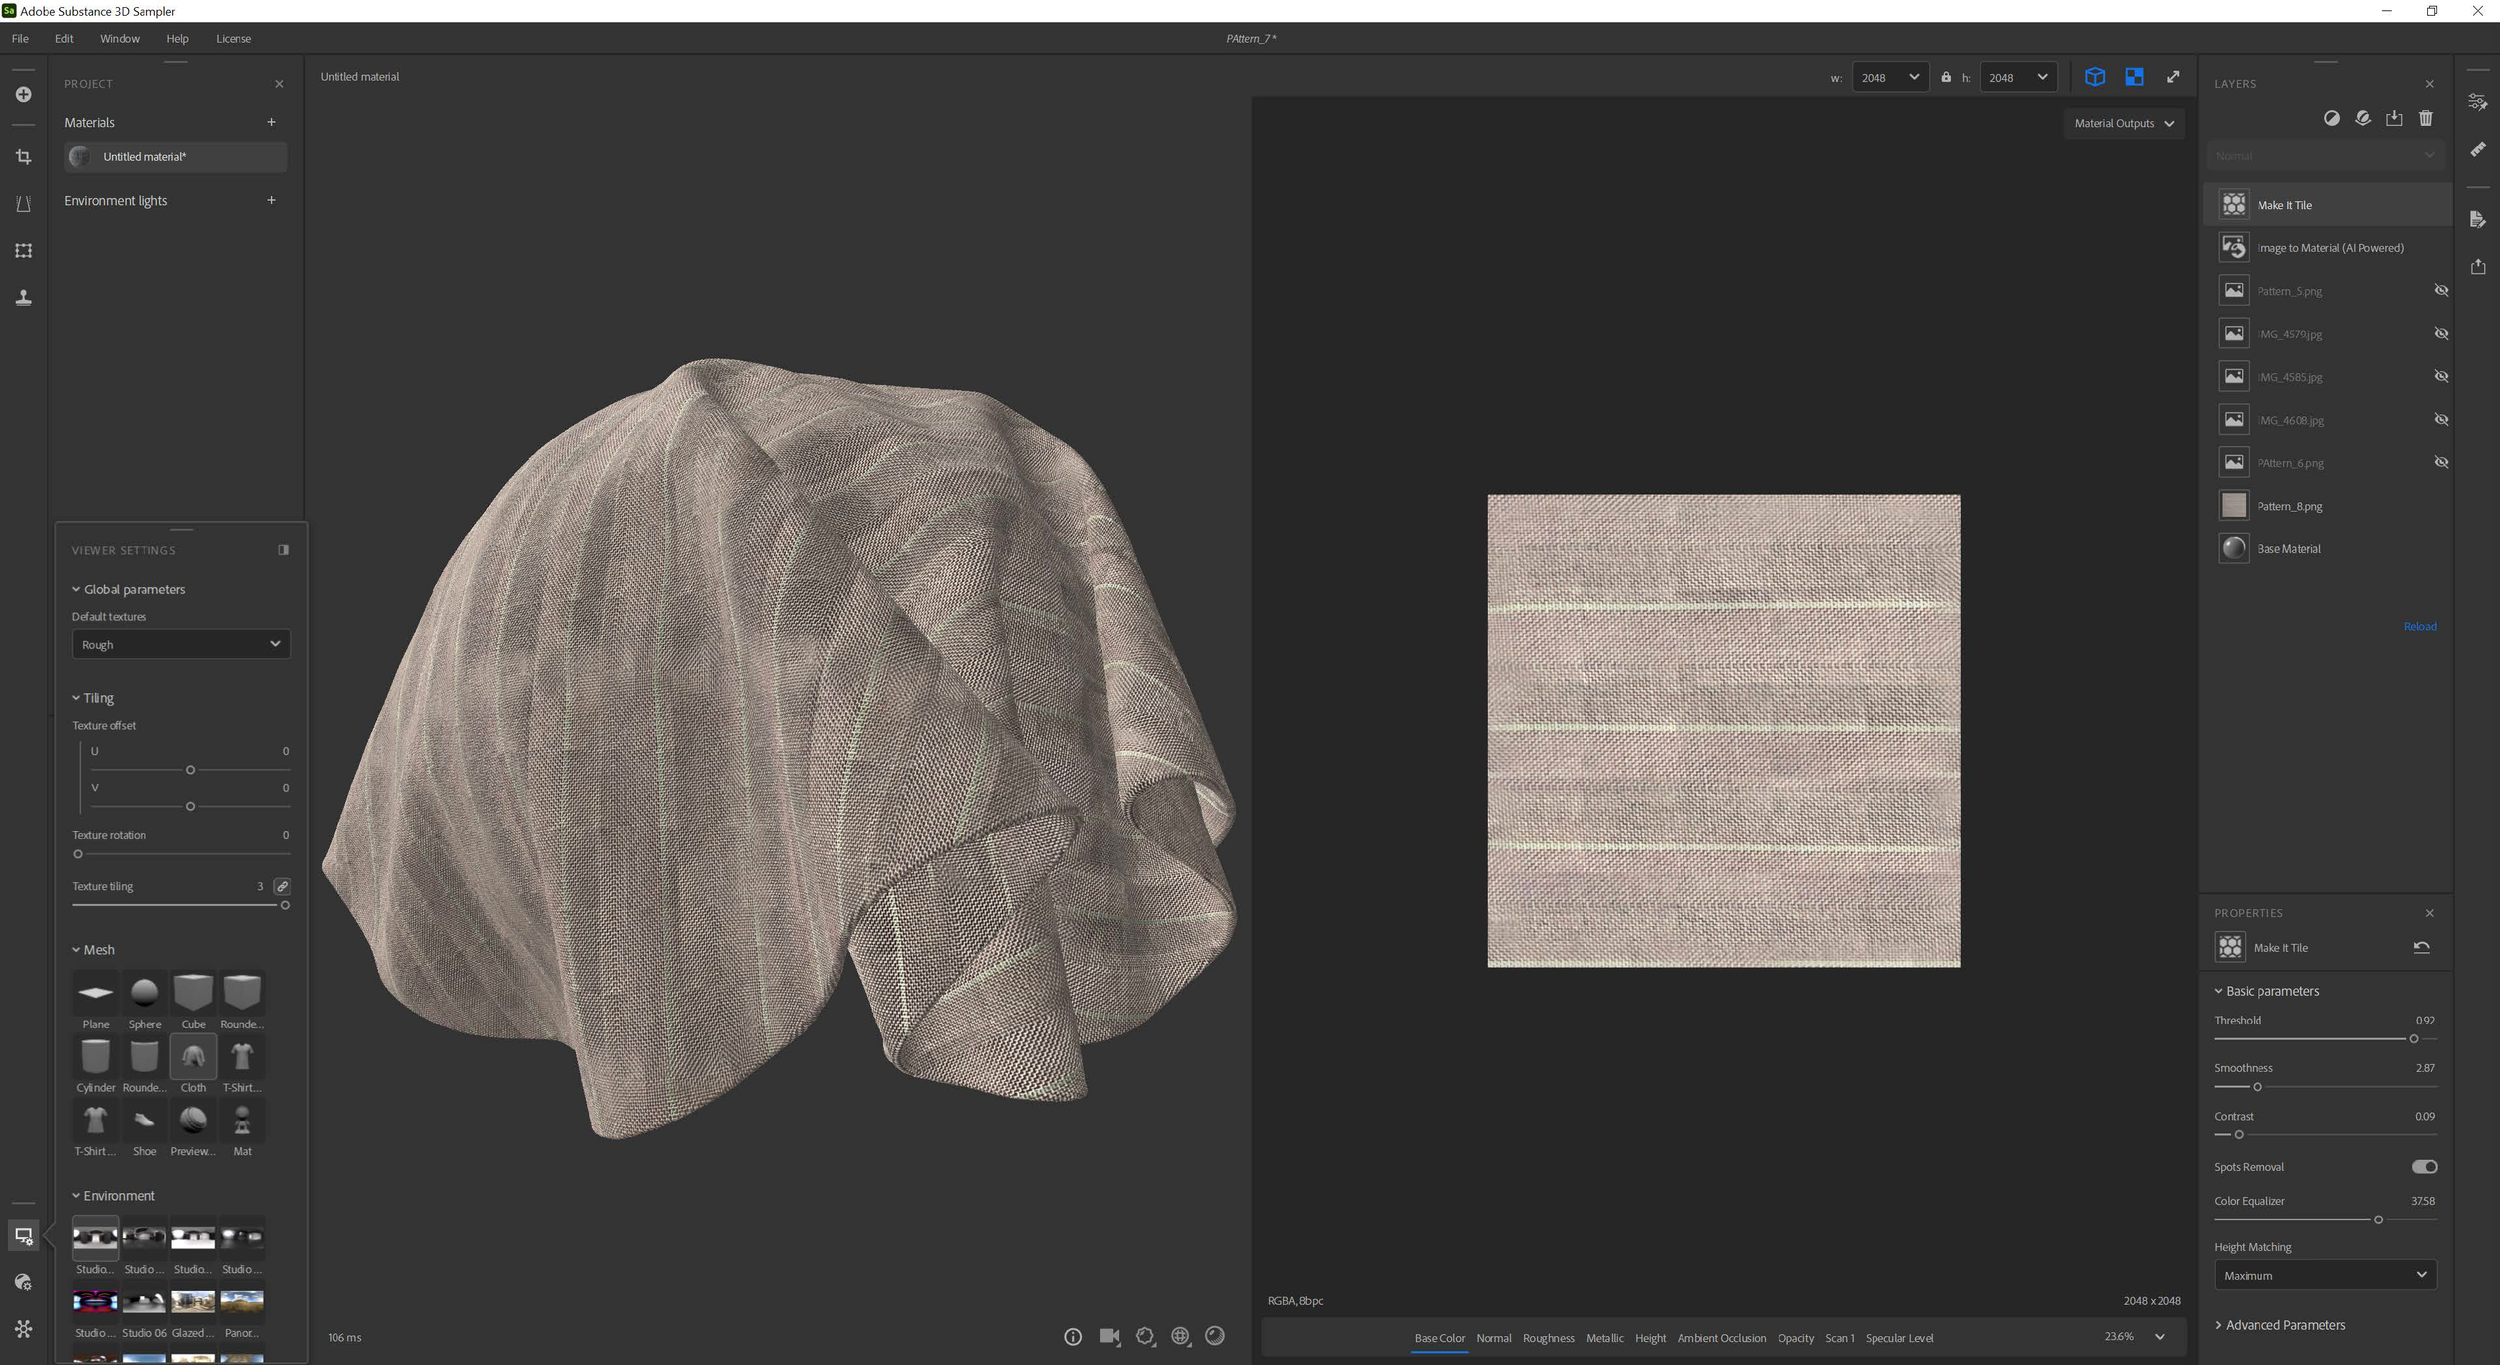Switch to the Roughness channel tab
The height and width of the screenshot is (1365, 2500).
(x=1547, y=1338)
